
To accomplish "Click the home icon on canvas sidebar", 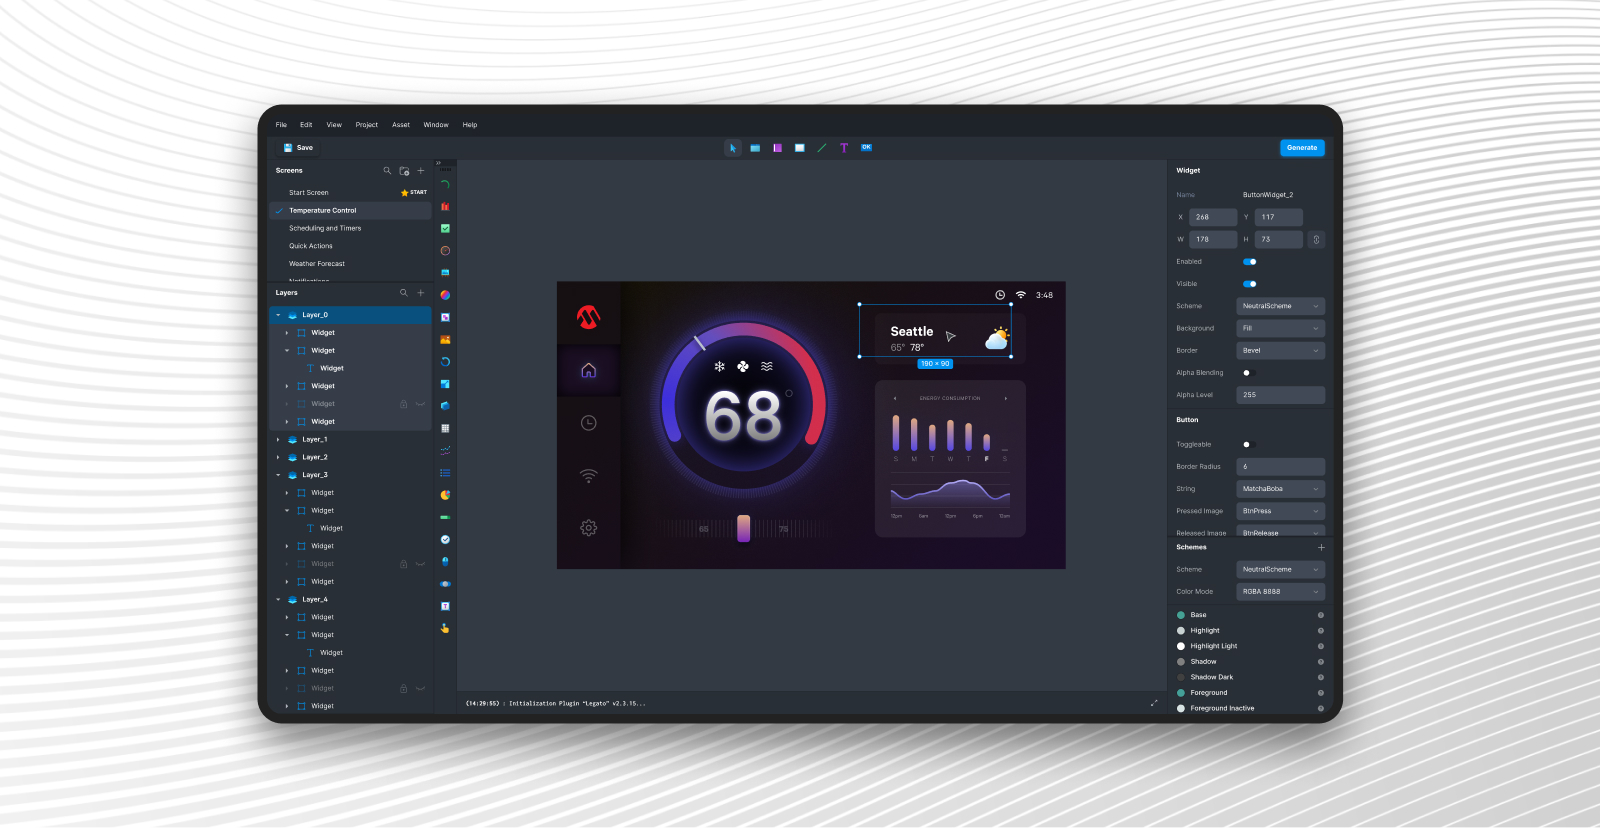I will point(589,370).
